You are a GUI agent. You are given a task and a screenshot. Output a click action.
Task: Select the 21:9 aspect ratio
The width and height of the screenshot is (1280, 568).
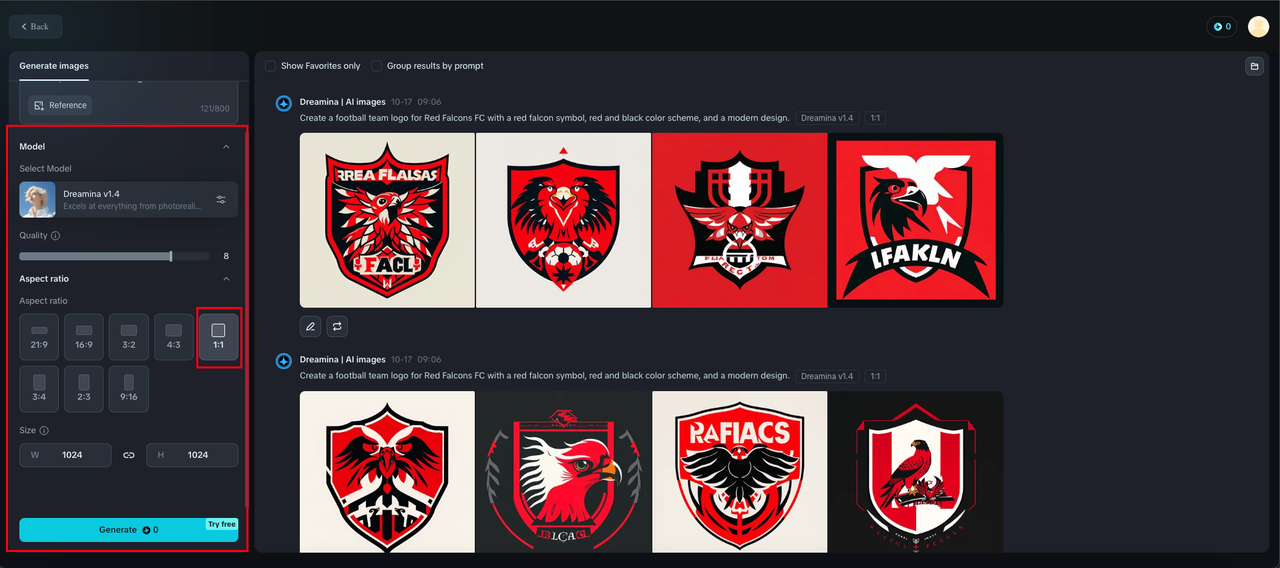coord(39,337)
